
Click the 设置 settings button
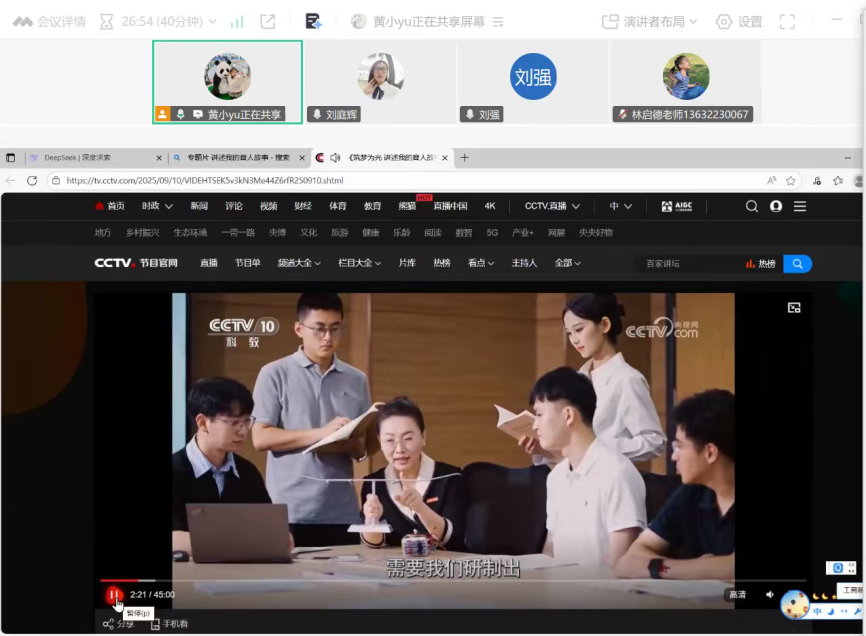739,21
